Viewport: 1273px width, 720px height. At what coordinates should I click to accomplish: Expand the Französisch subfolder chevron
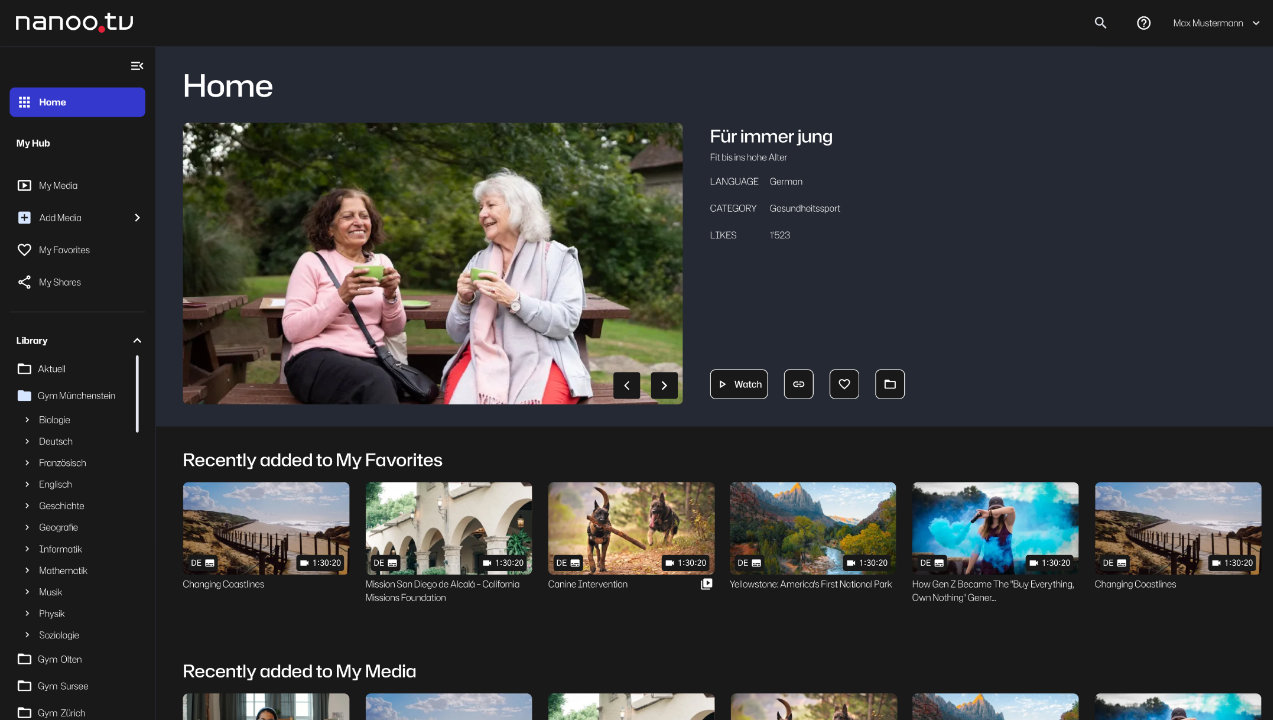tap(27, 463)
